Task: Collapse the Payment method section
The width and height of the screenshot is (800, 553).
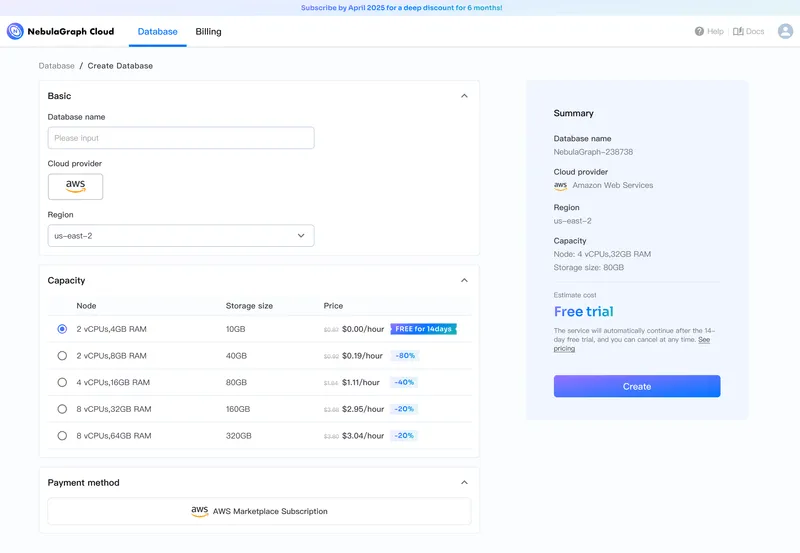Action: (464, 482)
